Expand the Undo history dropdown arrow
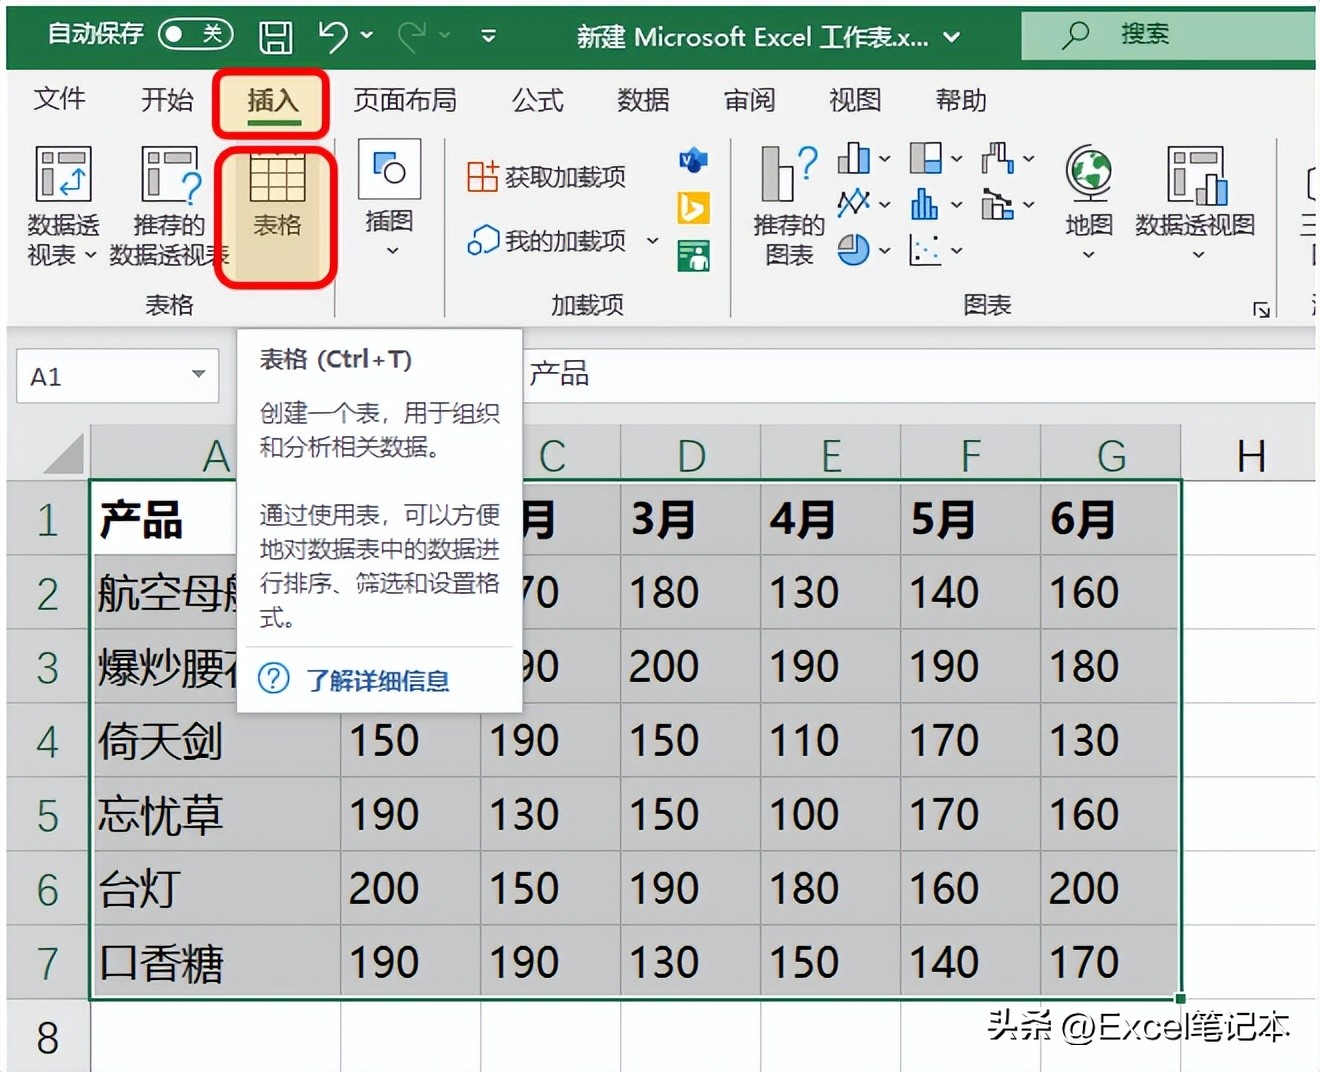 tap(367, 36)
